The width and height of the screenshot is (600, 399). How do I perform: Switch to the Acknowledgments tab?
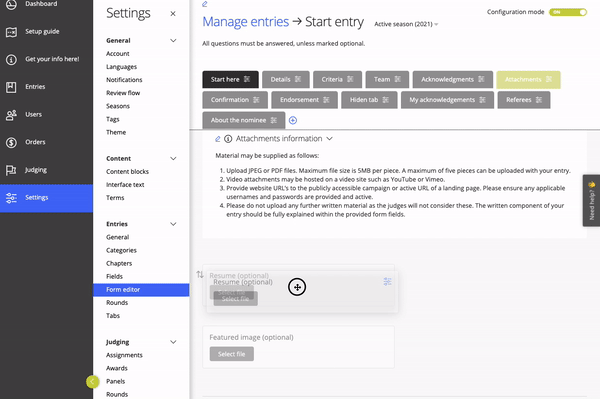click(x=453, y=80)
